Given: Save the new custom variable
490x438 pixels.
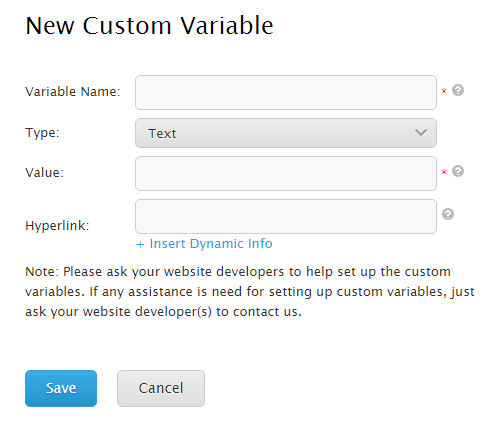Looking at the screenshot, I should (61, 388).
